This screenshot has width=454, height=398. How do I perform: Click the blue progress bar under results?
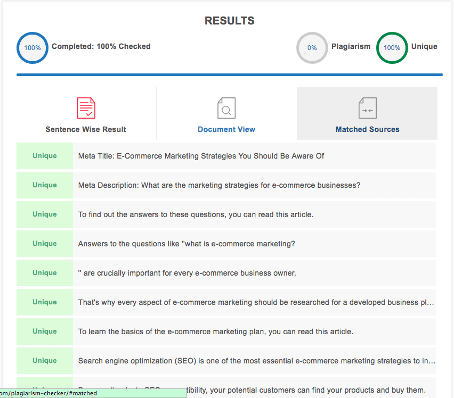click(x=230, y=75)
